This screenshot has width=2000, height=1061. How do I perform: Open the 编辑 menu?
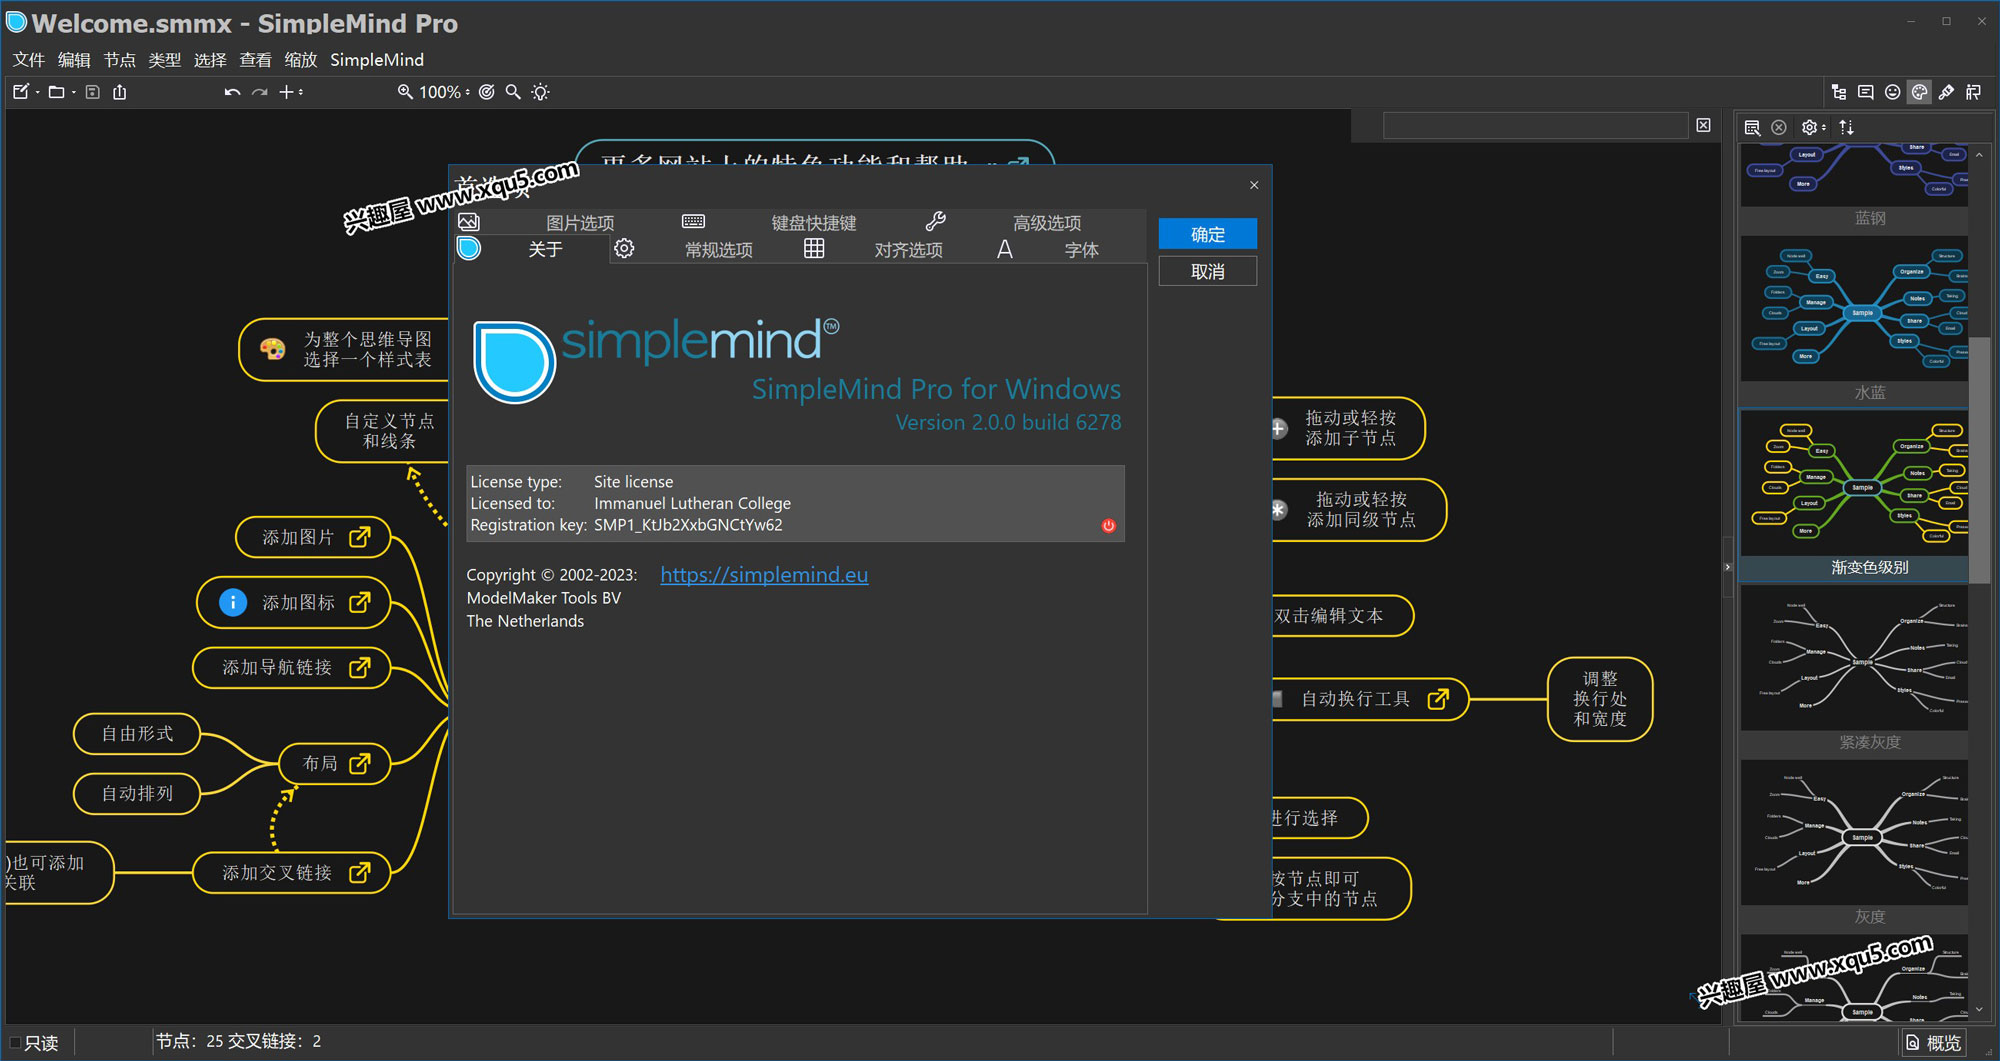point(74,60)
